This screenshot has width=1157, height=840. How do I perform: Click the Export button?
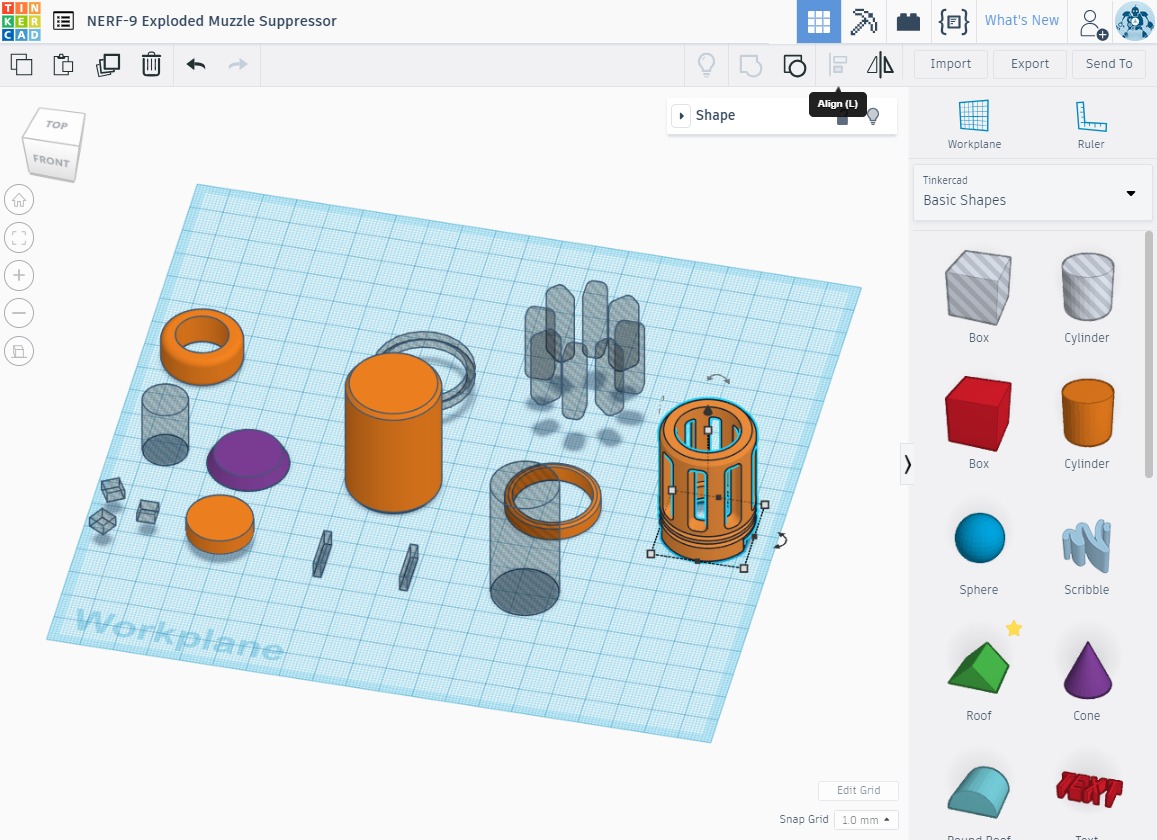point(1029,64)
